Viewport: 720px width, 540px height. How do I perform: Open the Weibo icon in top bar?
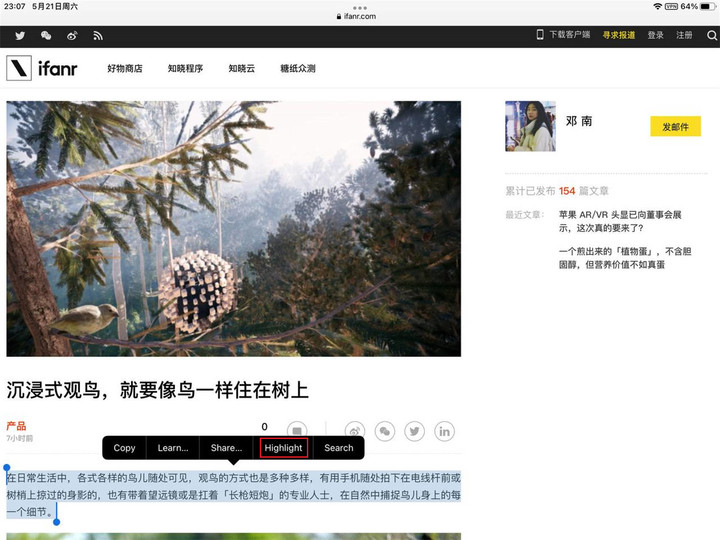coord(72,35)
